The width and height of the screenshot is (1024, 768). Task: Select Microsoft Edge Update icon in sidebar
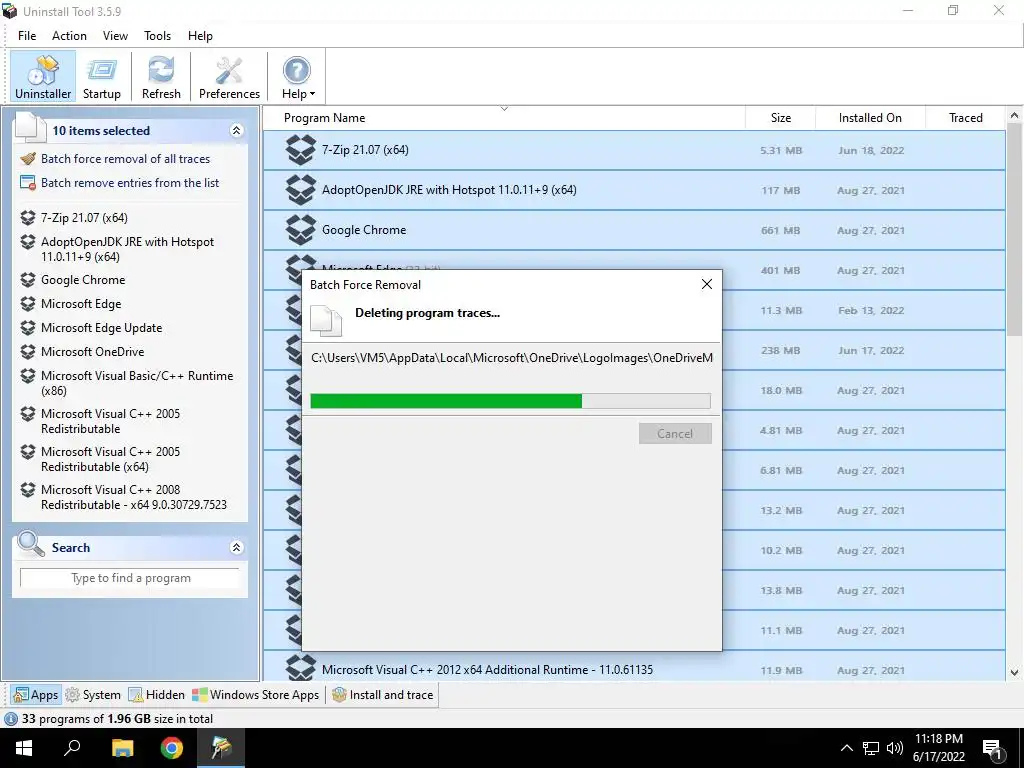click(27, 328)
